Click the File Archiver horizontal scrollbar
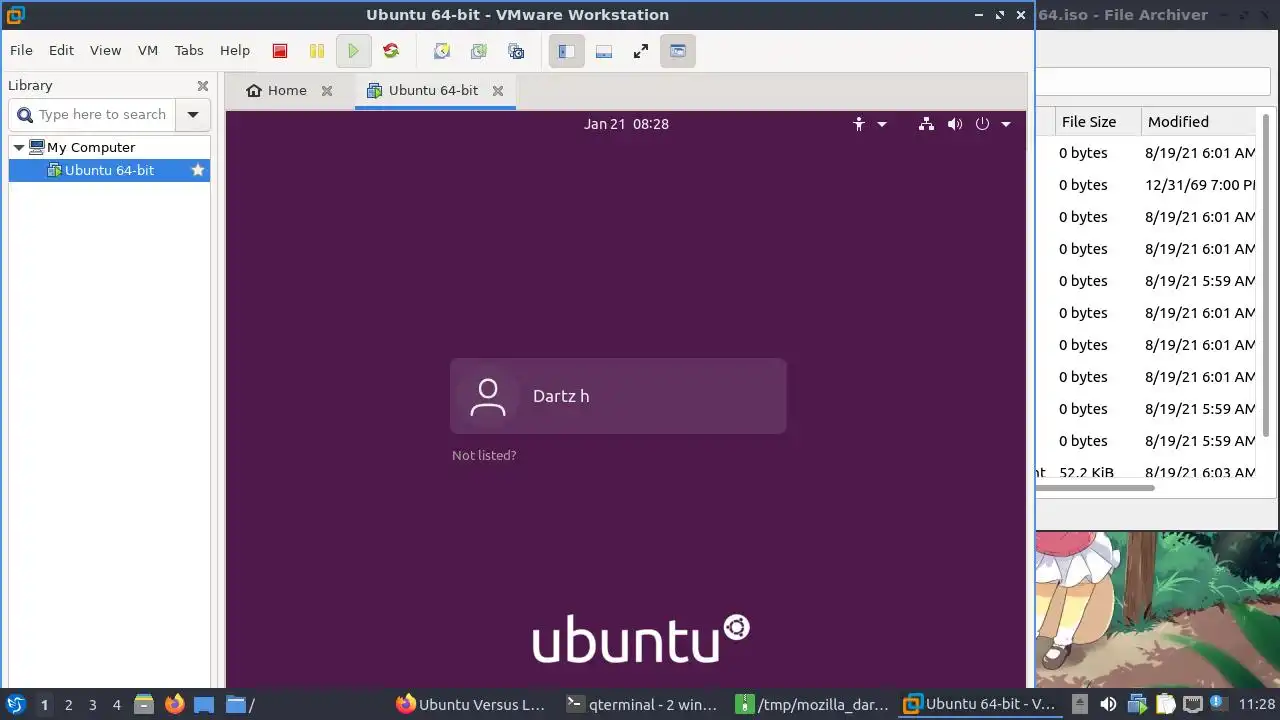Viewport: 1280px width, 720px height. click(1096, 488)
